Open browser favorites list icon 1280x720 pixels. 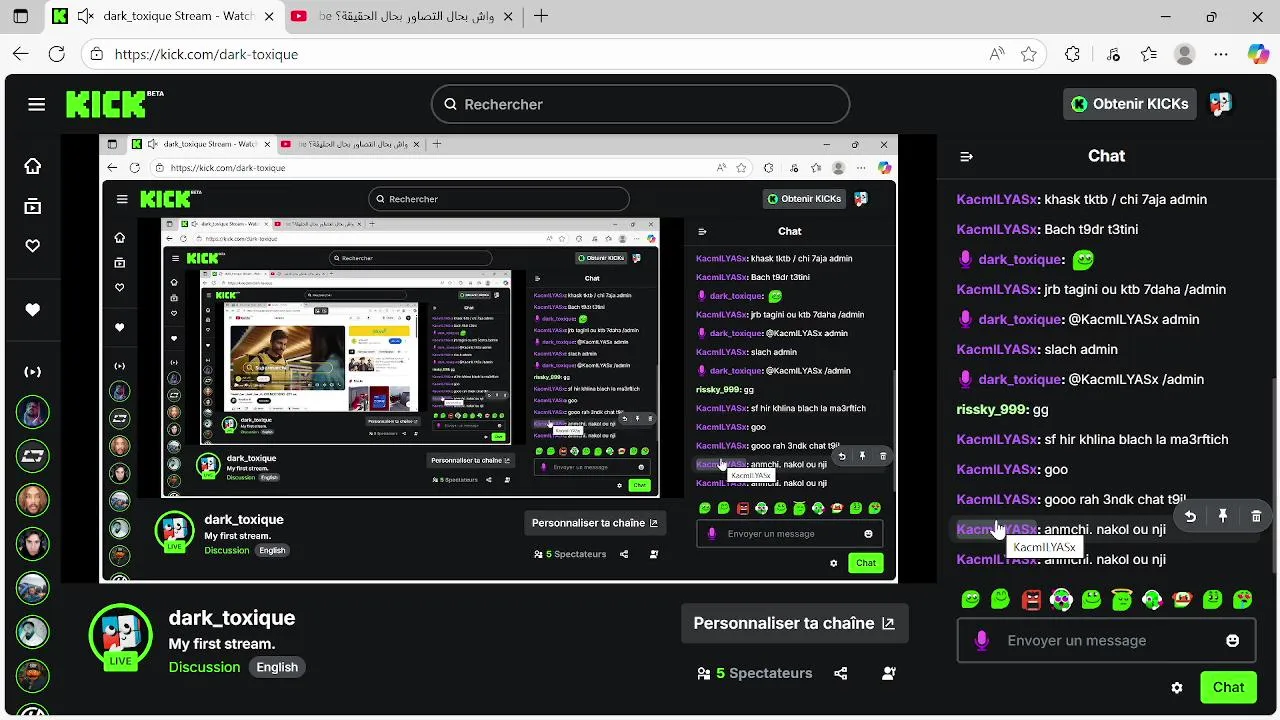(x=1149, y=54)
